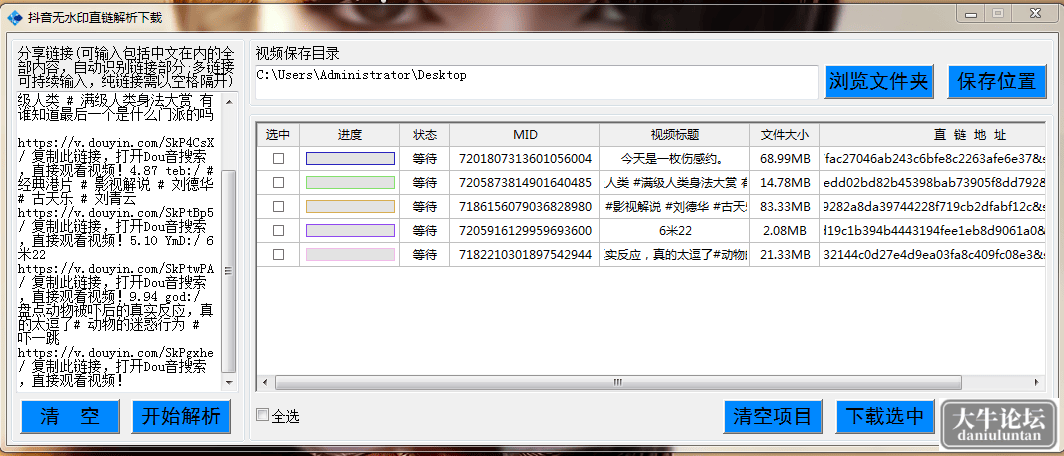Click the 下载选中 button
1064x456 pixels.
885,417
